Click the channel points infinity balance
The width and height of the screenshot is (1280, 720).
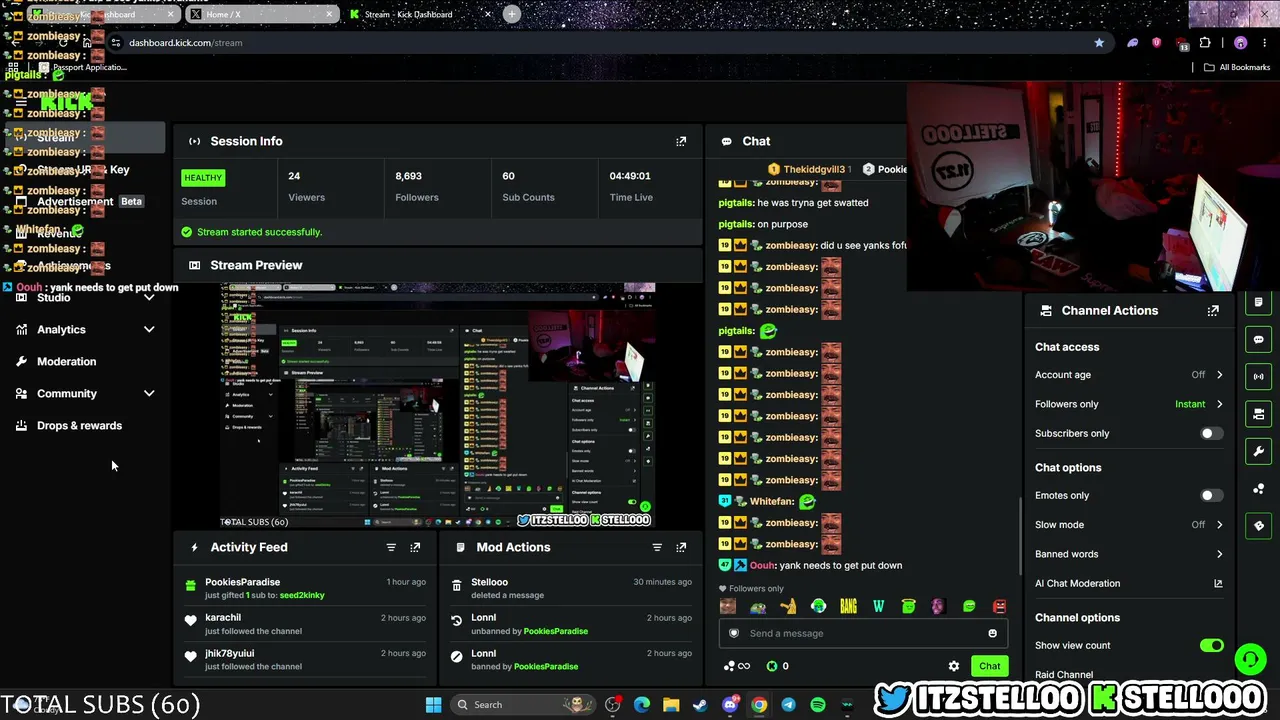tap(737, 666)
